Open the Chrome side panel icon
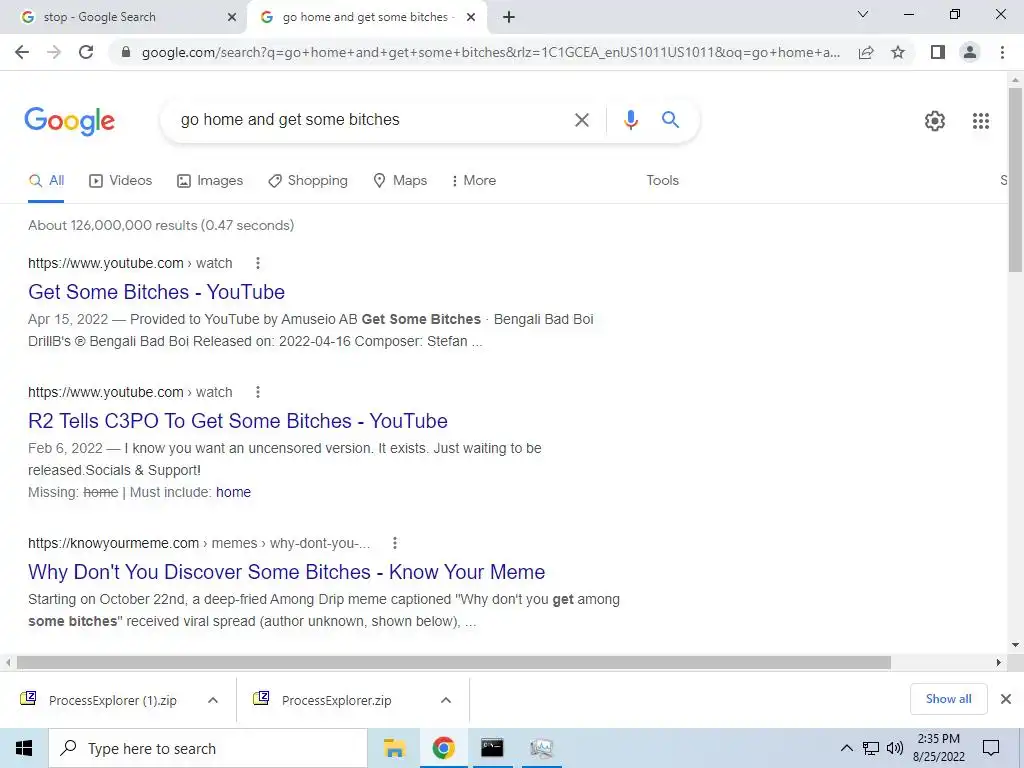 coord(938,52)
